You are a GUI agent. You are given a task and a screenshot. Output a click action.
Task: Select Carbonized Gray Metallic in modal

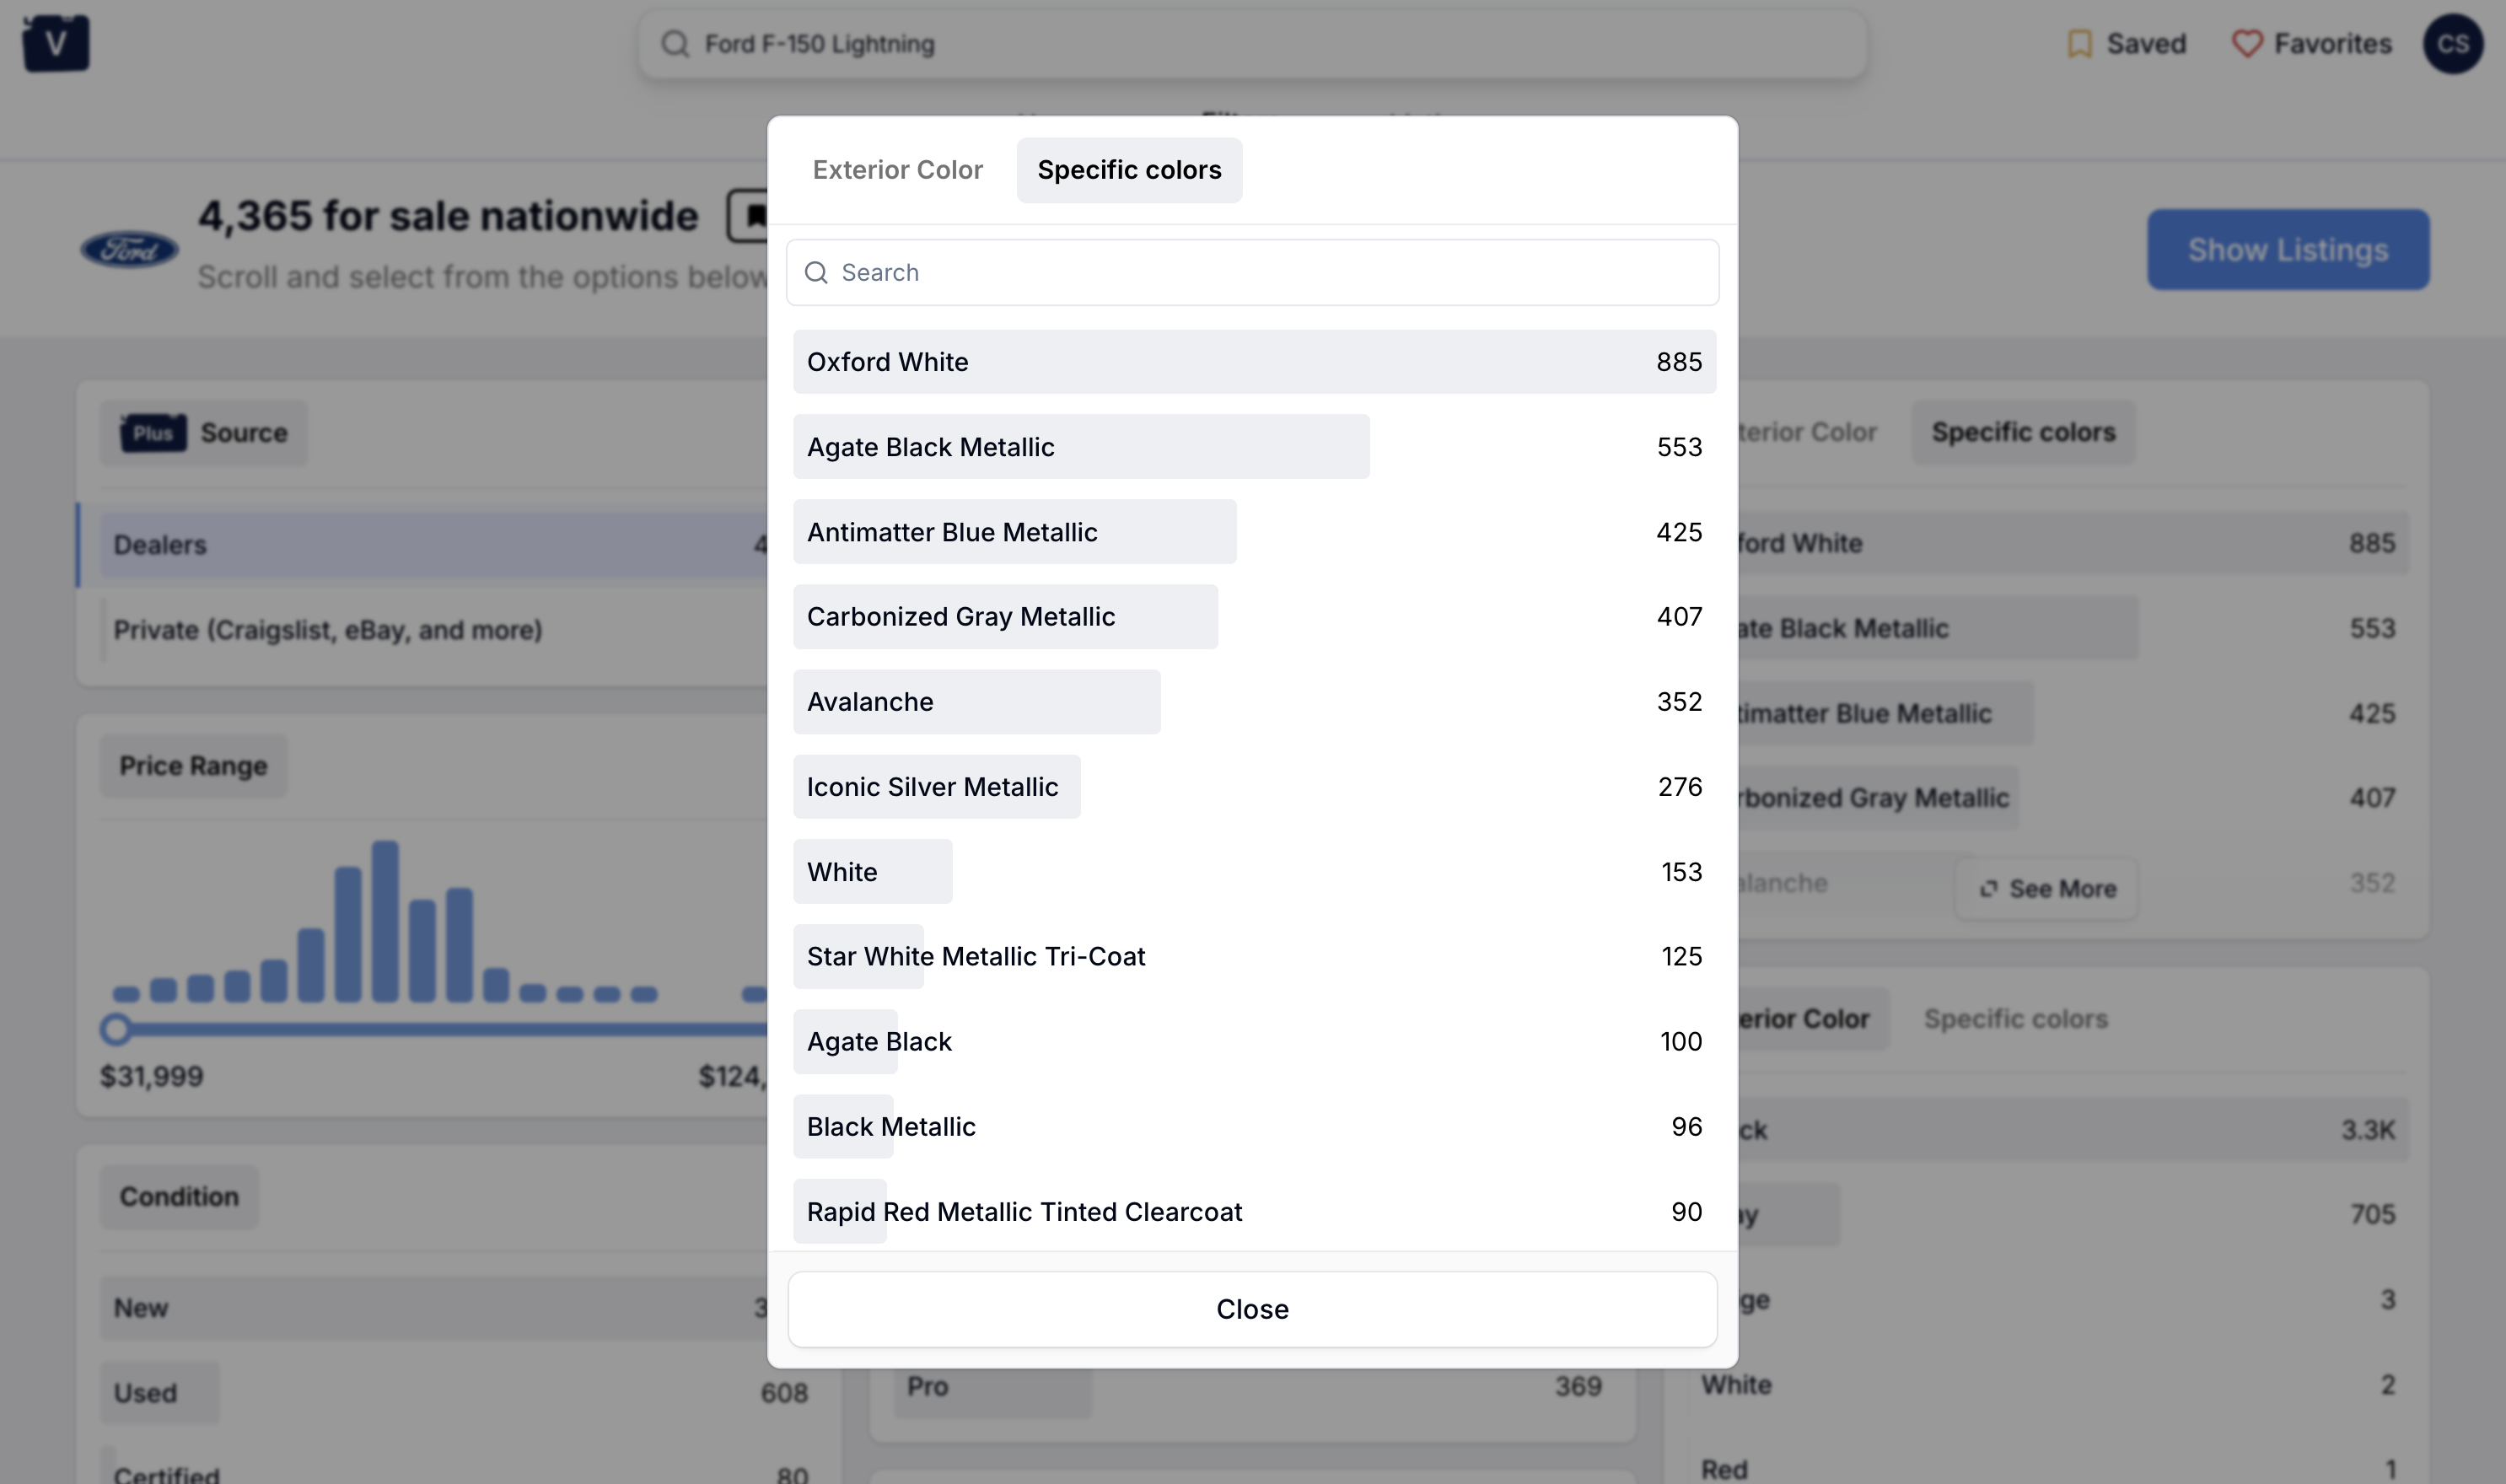(x=1254, y=616)
